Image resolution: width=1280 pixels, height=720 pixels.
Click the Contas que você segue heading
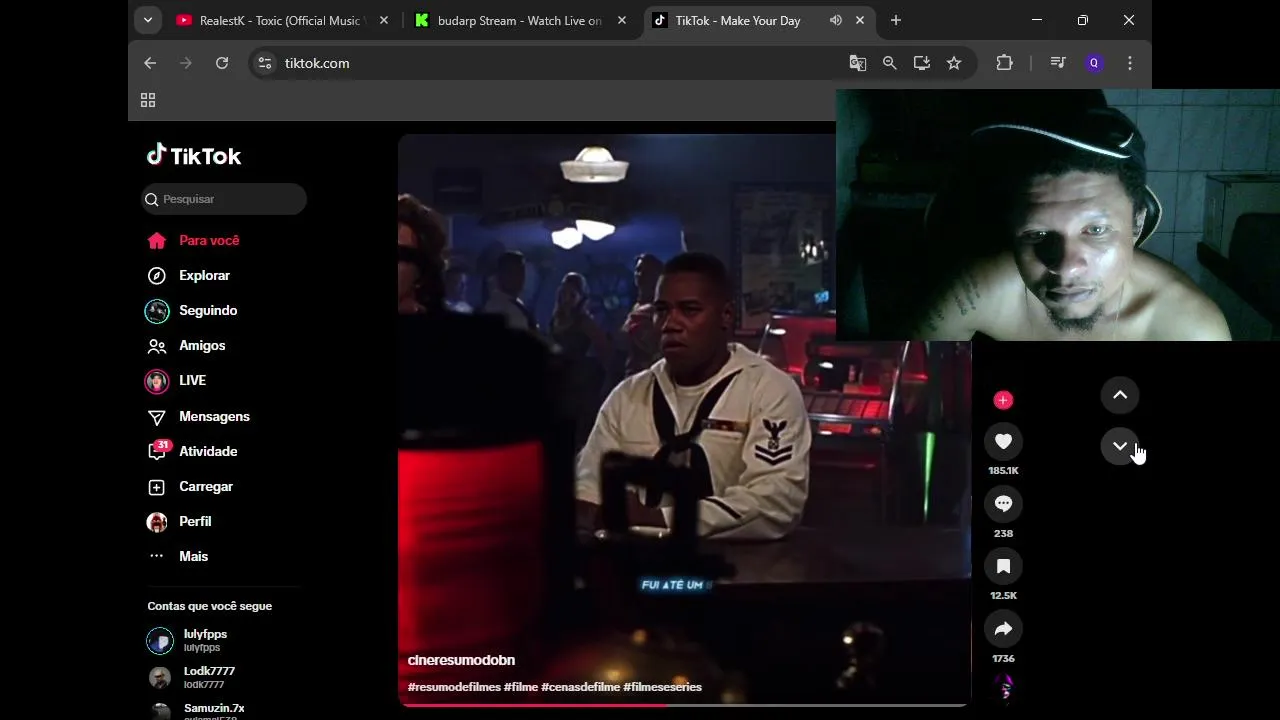[210, 606]
